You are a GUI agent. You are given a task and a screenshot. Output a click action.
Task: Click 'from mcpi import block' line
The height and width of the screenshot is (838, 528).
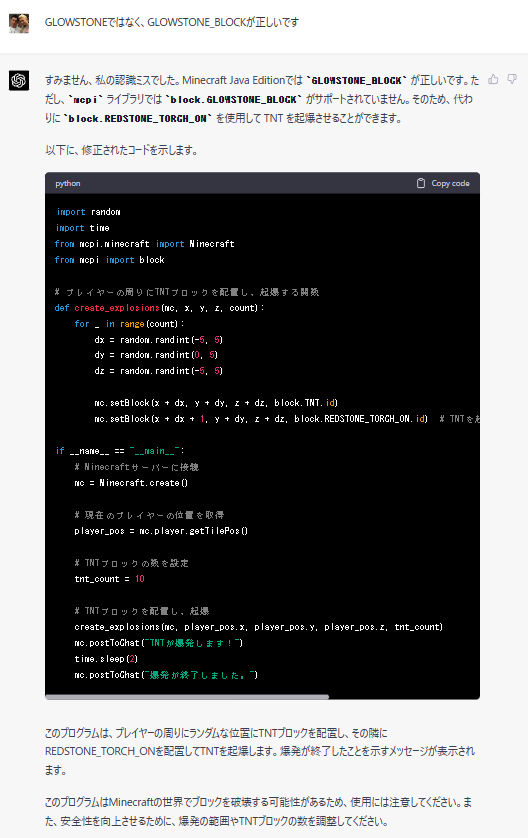click(110, 260)
